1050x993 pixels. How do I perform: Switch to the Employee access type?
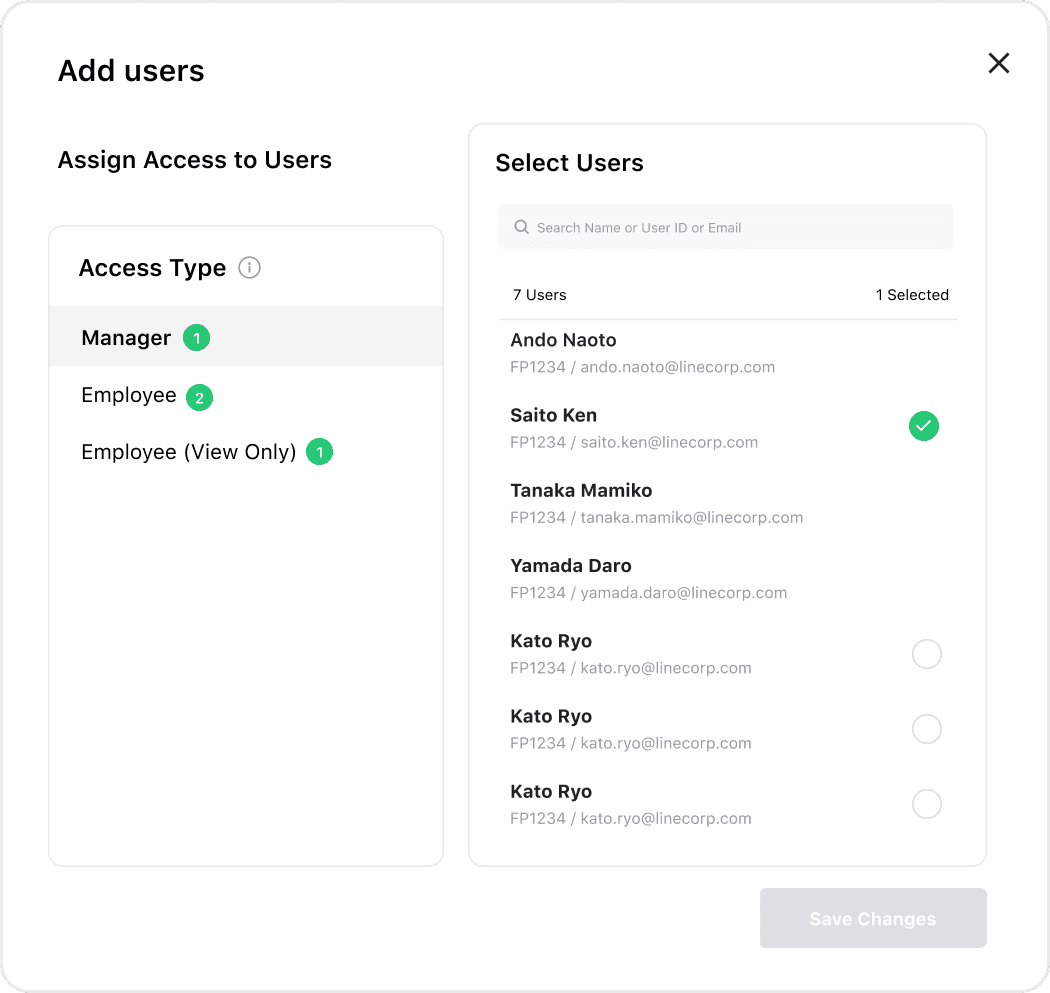(129, 395)
